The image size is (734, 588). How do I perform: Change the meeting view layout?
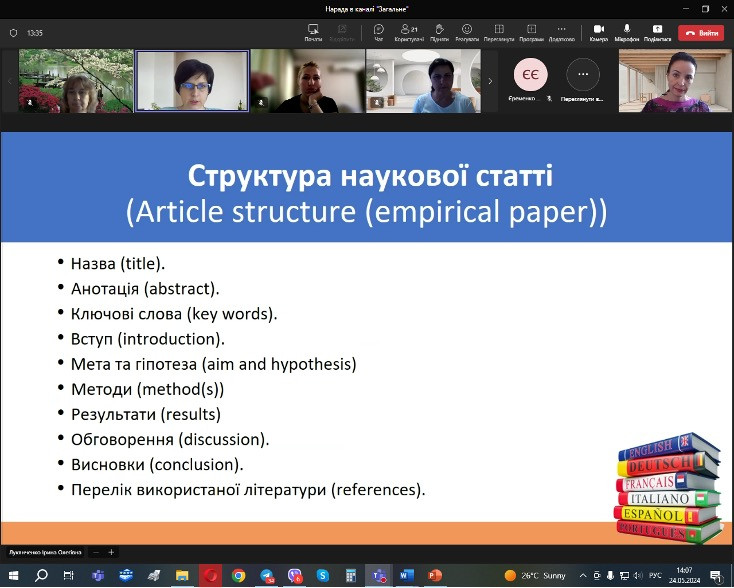[497, 31]
